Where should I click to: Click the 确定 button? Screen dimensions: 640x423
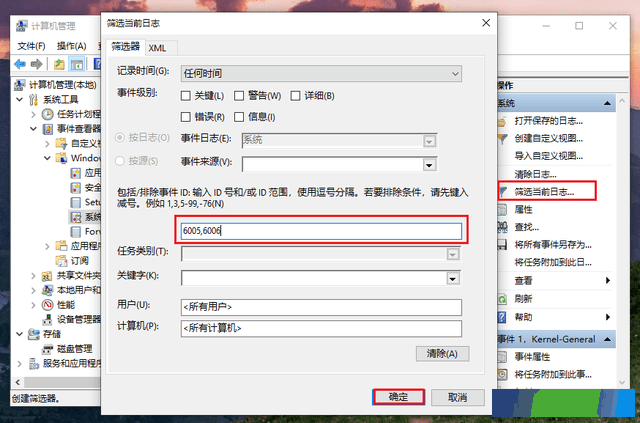pos(398,397)
